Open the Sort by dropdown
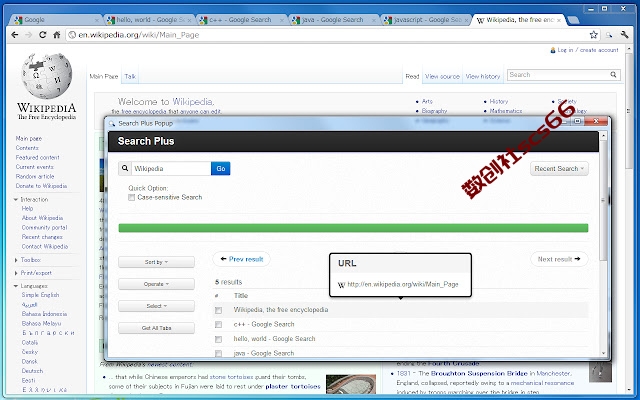This screenshot has height=400, width=640. 156,262
